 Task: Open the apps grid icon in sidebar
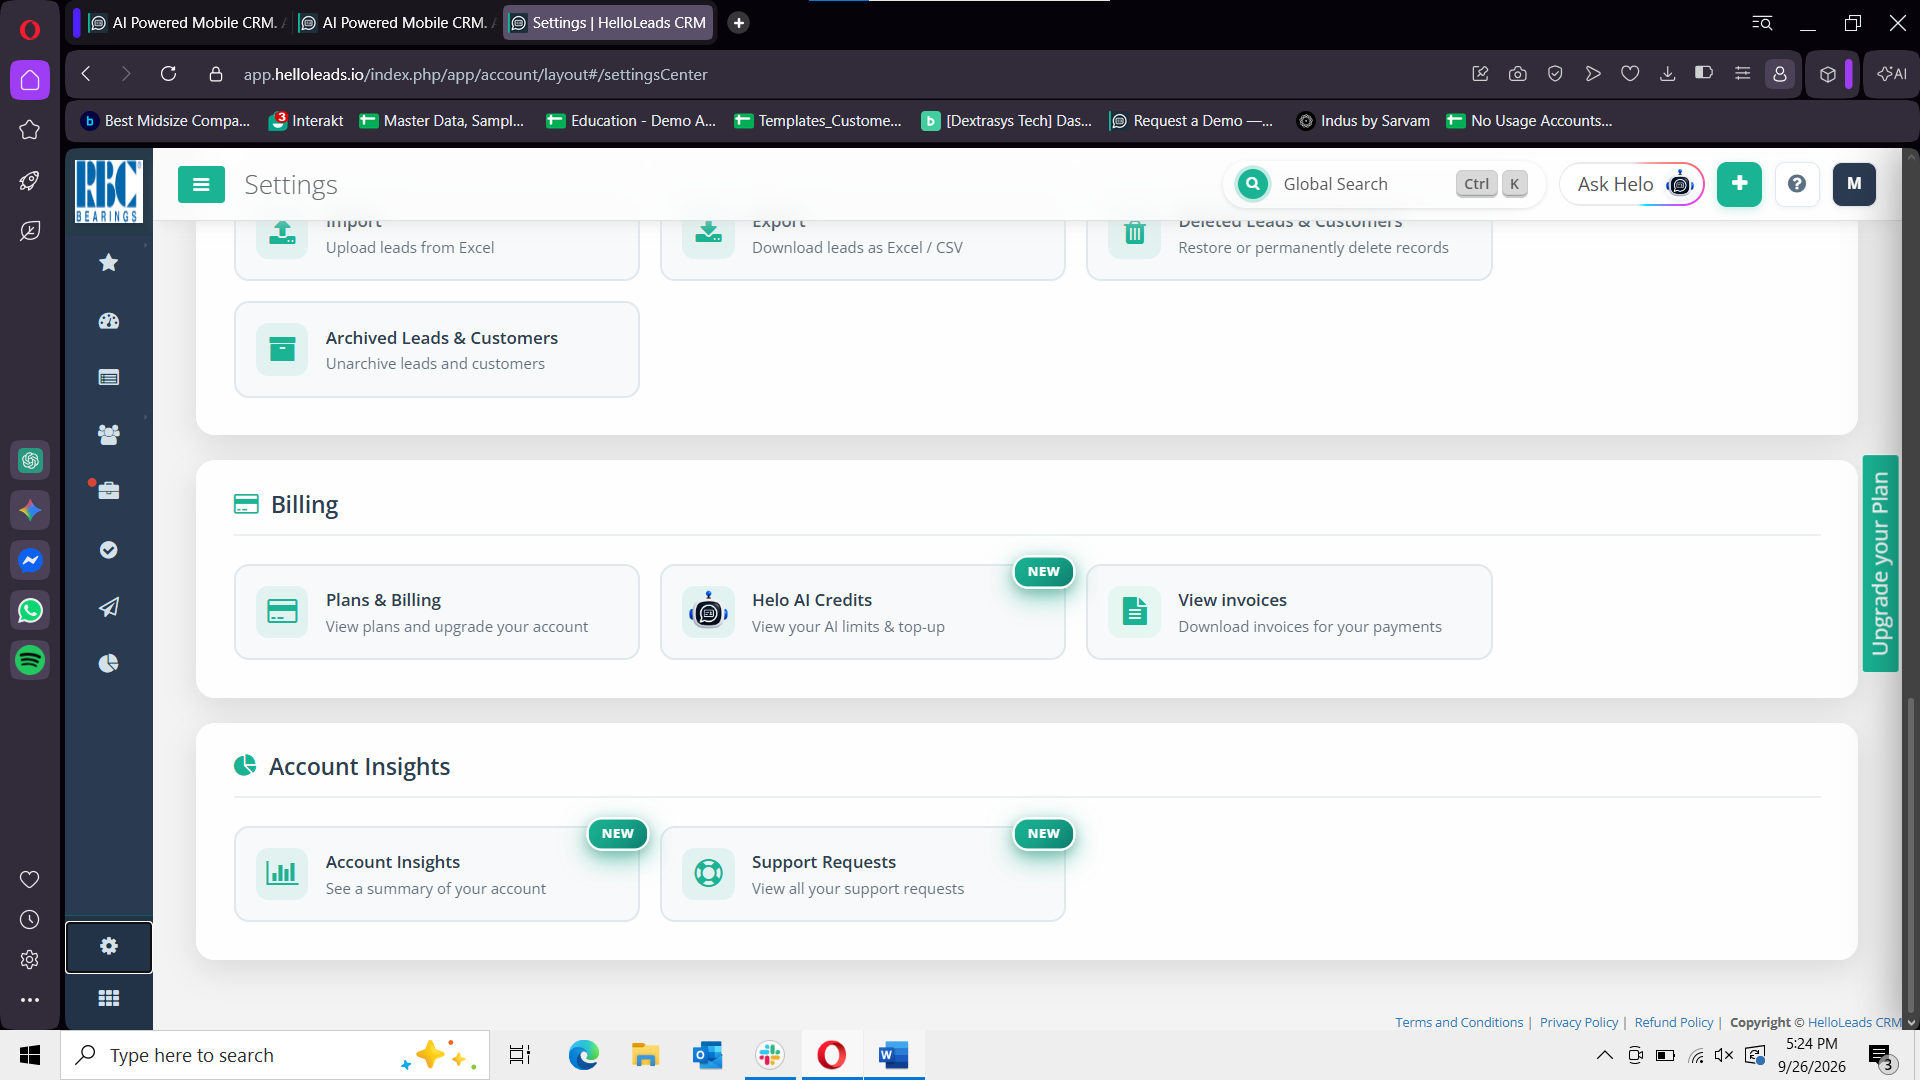pyautogui.click(x=109, y=998)
